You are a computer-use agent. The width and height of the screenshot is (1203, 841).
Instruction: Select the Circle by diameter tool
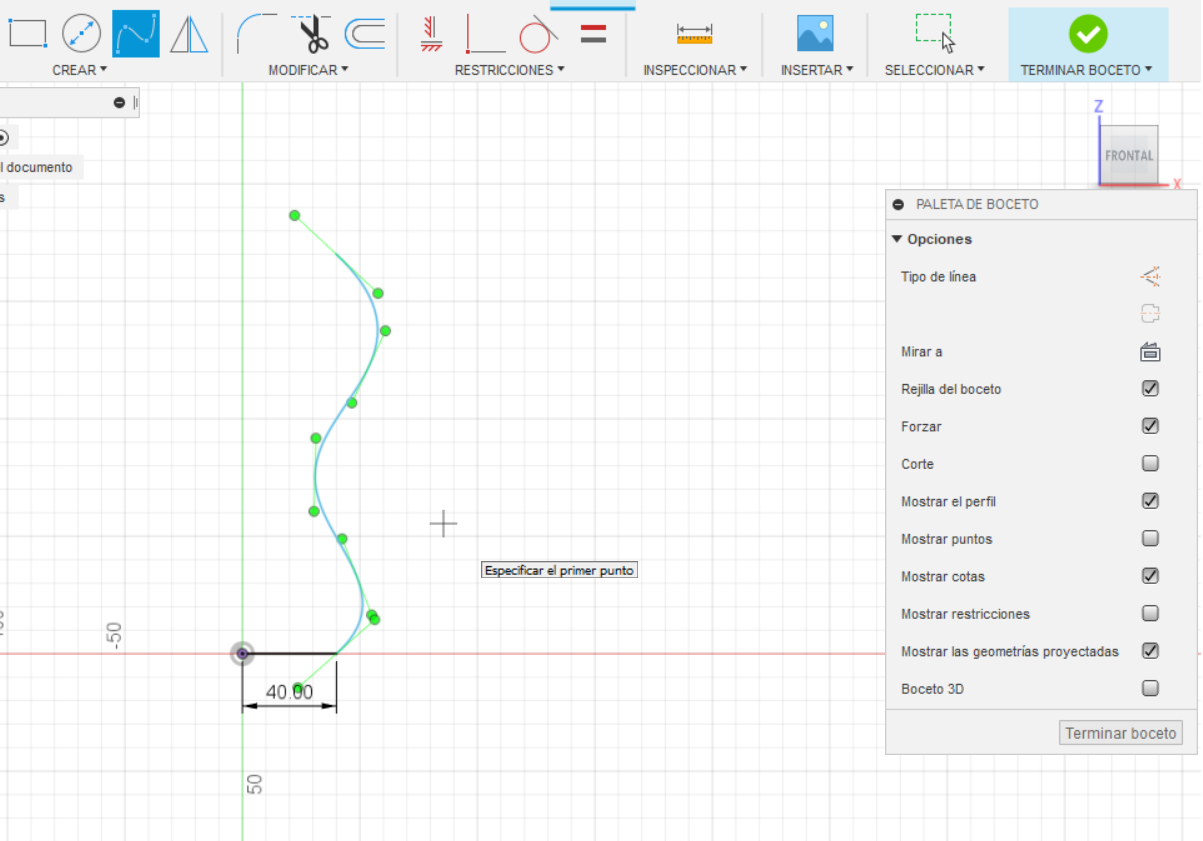tap(81, 34)
